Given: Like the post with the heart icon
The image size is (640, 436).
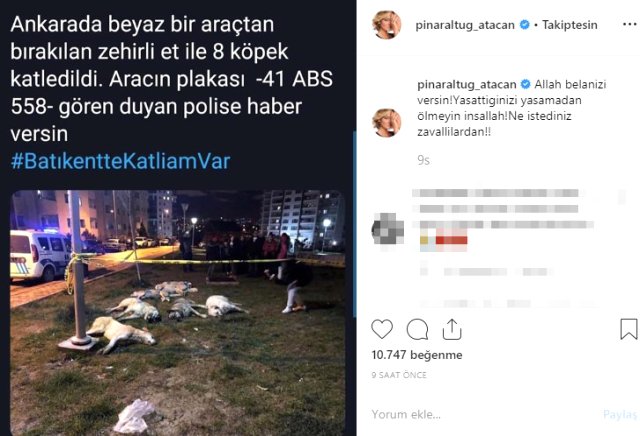Looking at the screenshot, I should click(382, 329).
